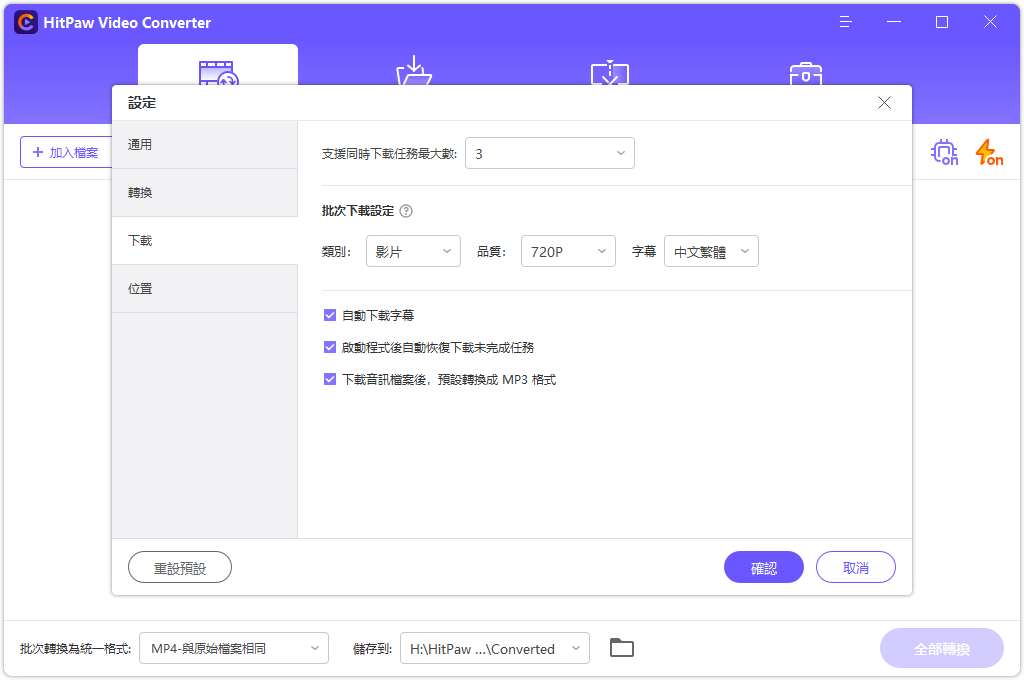Screen dimensions: 1024x680
Task: Select the 下載 settings tab
Action: [205, 240]
